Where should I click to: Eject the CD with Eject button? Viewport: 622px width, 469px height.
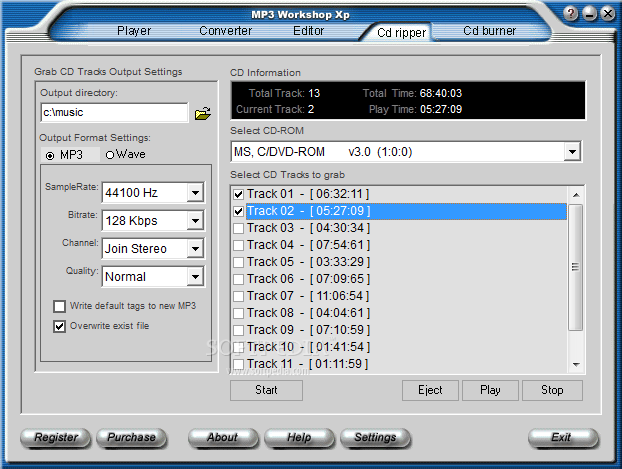click(430, 390)
